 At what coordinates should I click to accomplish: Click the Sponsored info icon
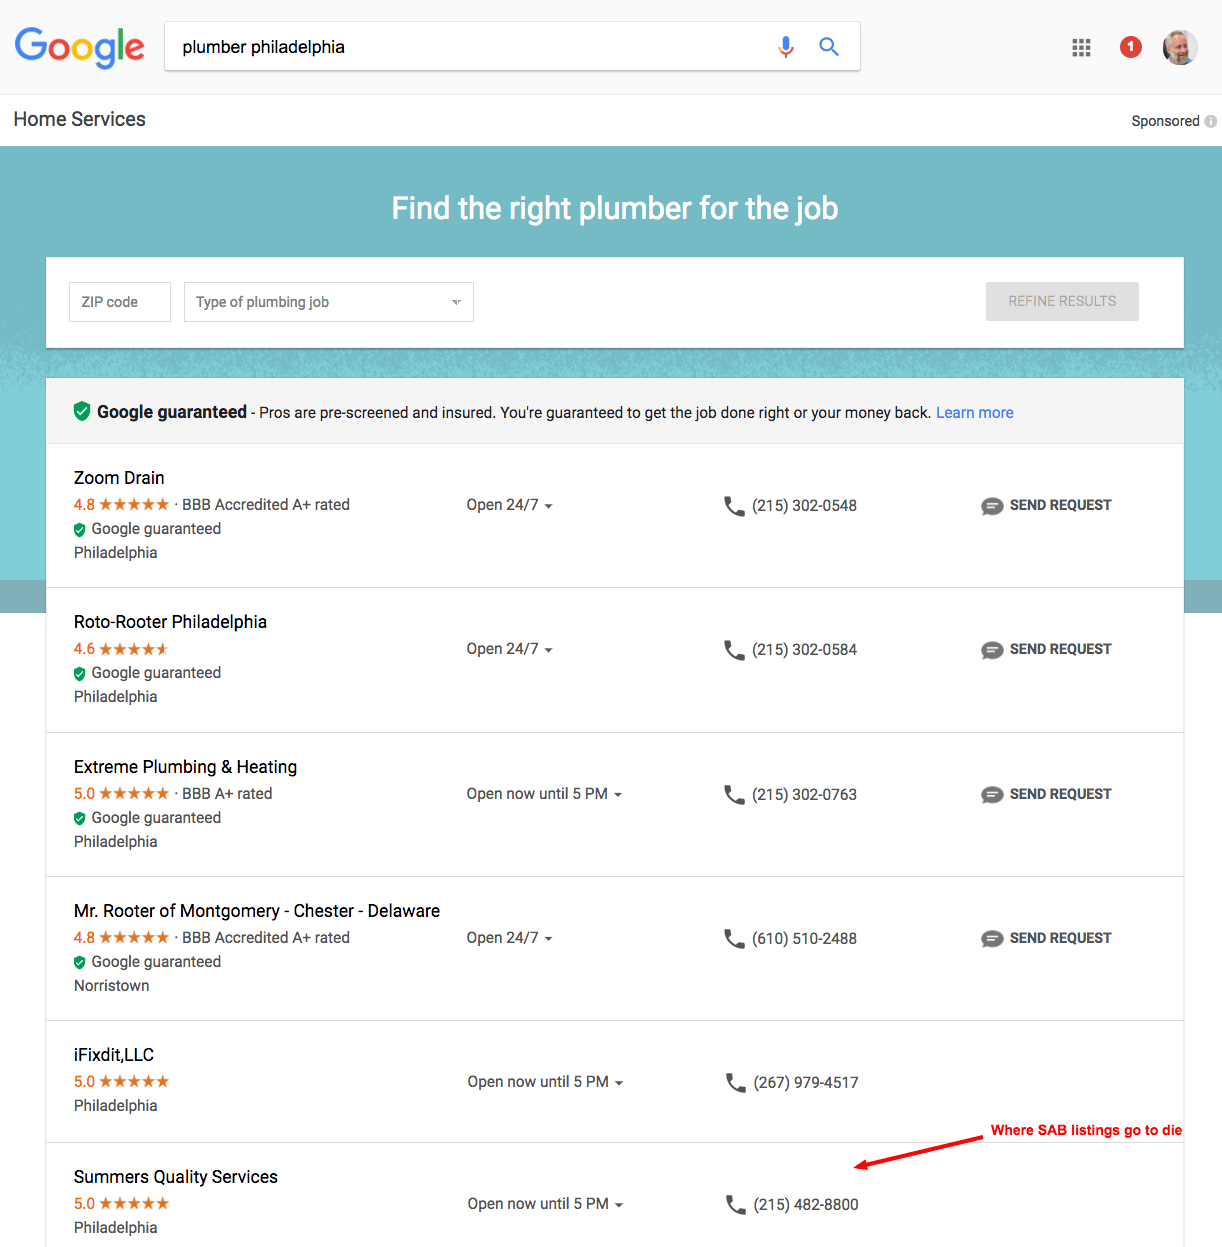tap(1211, 121)
